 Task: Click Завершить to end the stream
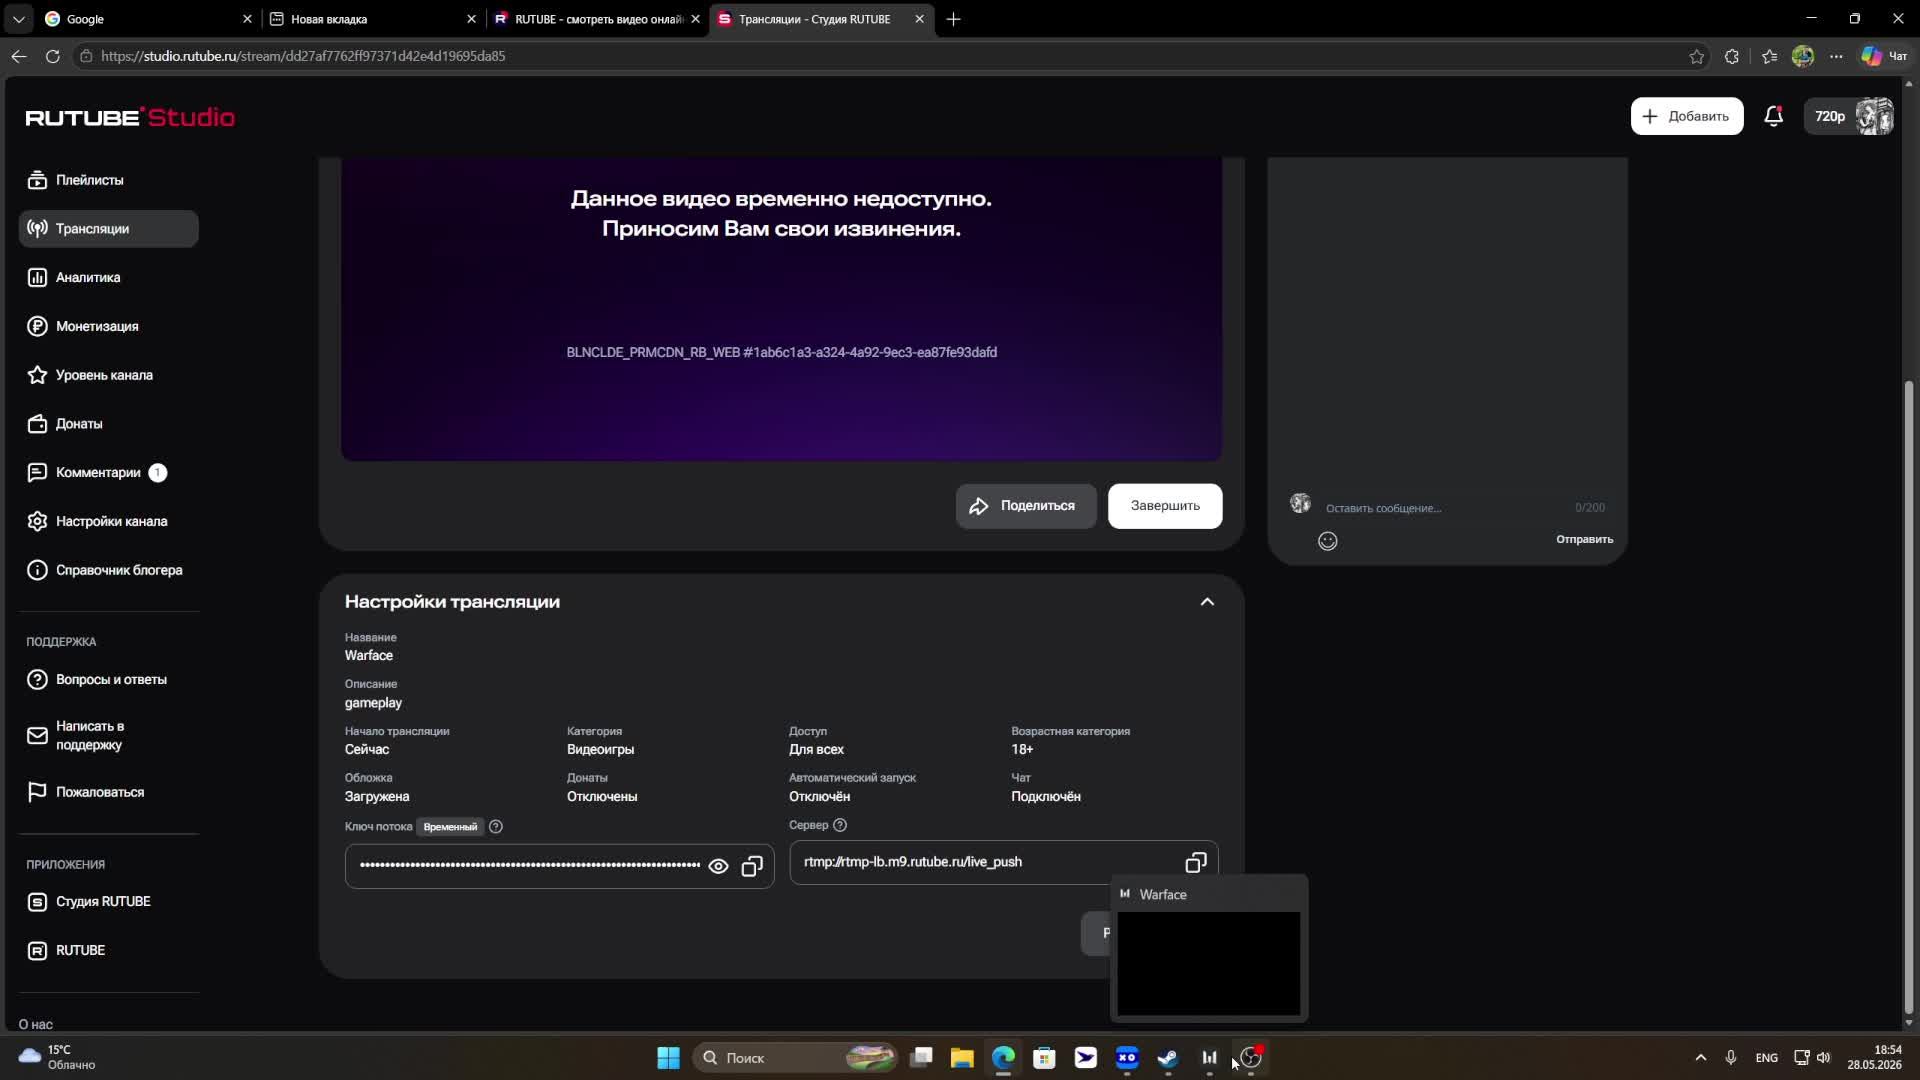(1165, 506)
